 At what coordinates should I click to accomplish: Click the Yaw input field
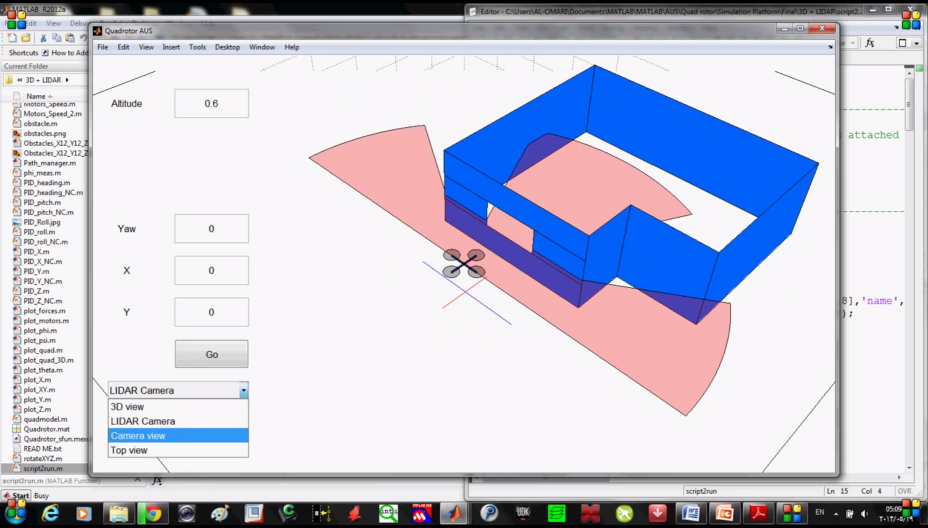coord(211,228)
